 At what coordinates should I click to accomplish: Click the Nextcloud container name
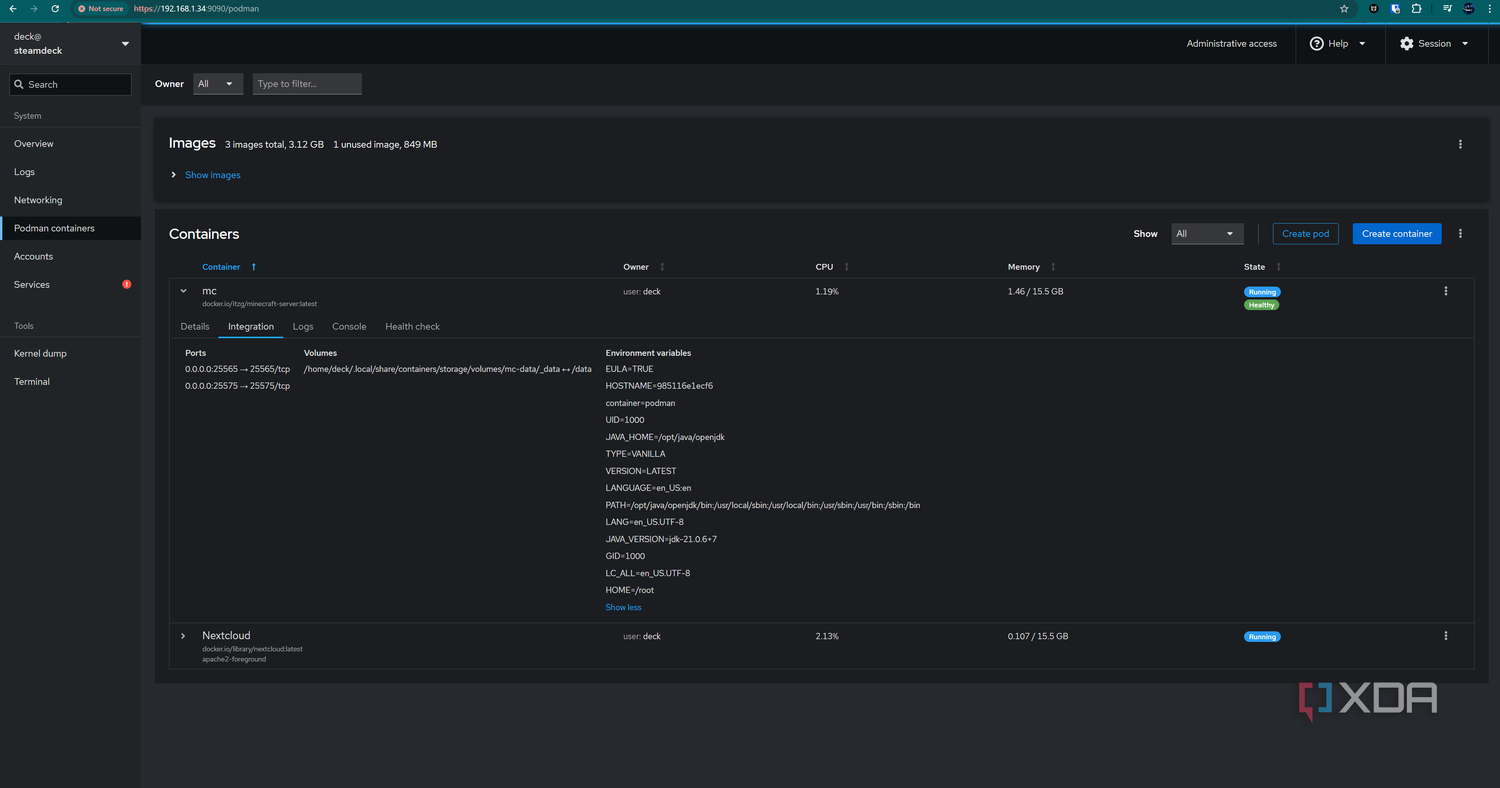click(x=226, y=636)
